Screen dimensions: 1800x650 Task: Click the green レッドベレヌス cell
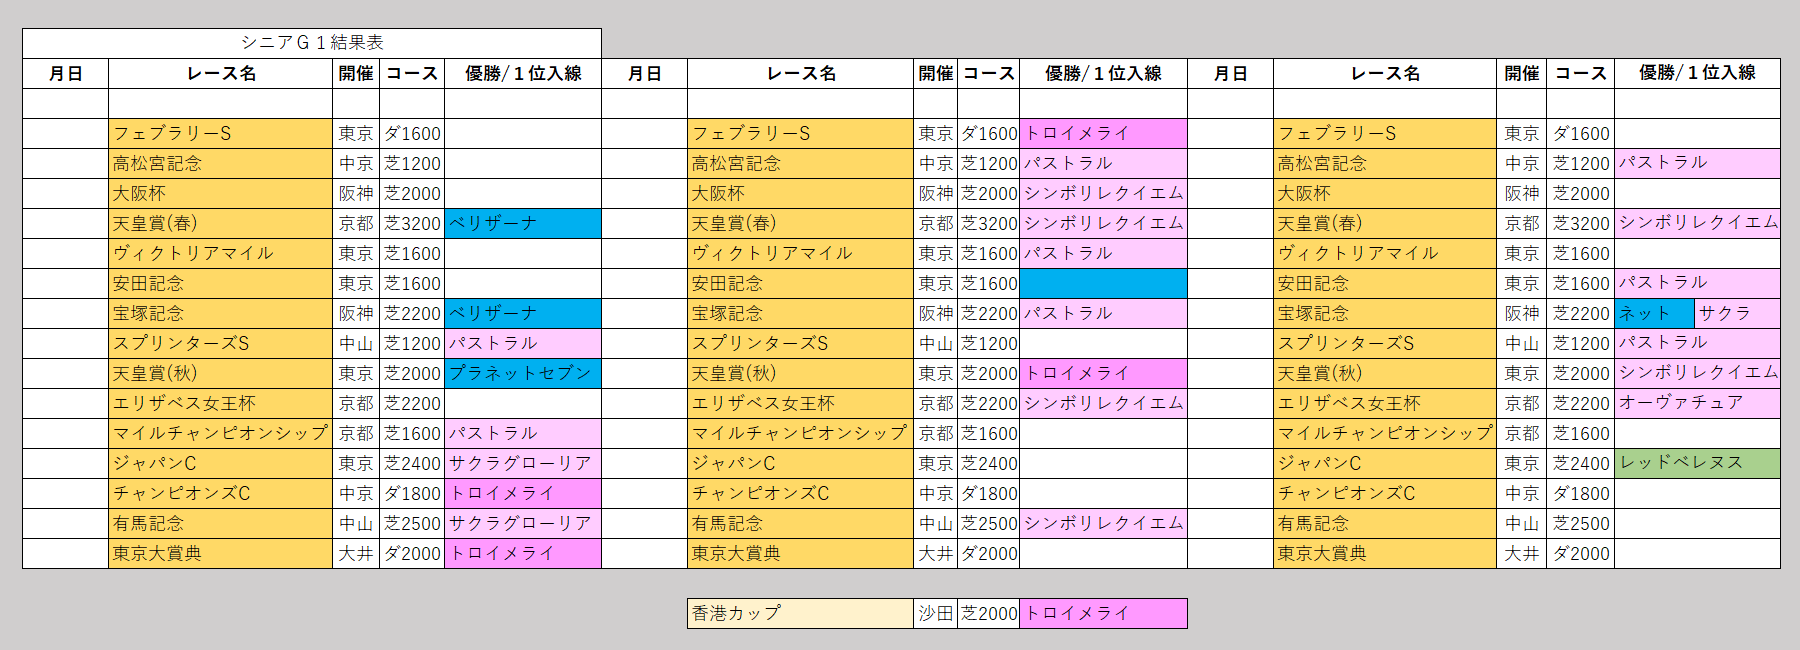tap(1697, 463)
